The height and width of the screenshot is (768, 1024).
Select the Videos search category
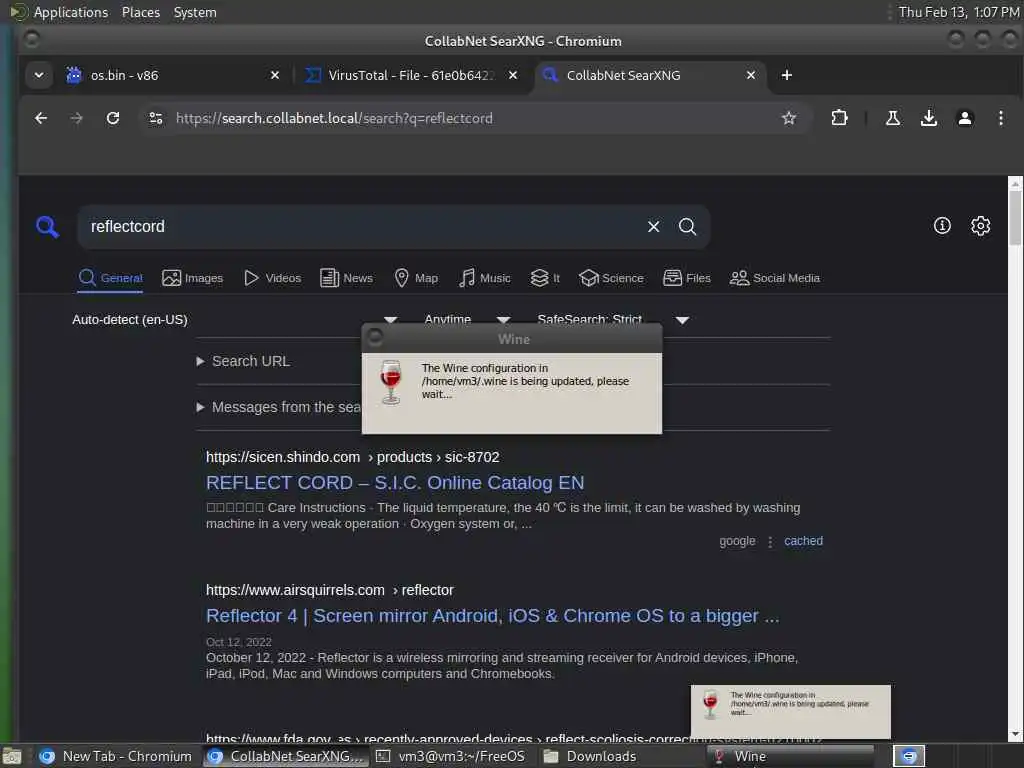click(272, 278)
